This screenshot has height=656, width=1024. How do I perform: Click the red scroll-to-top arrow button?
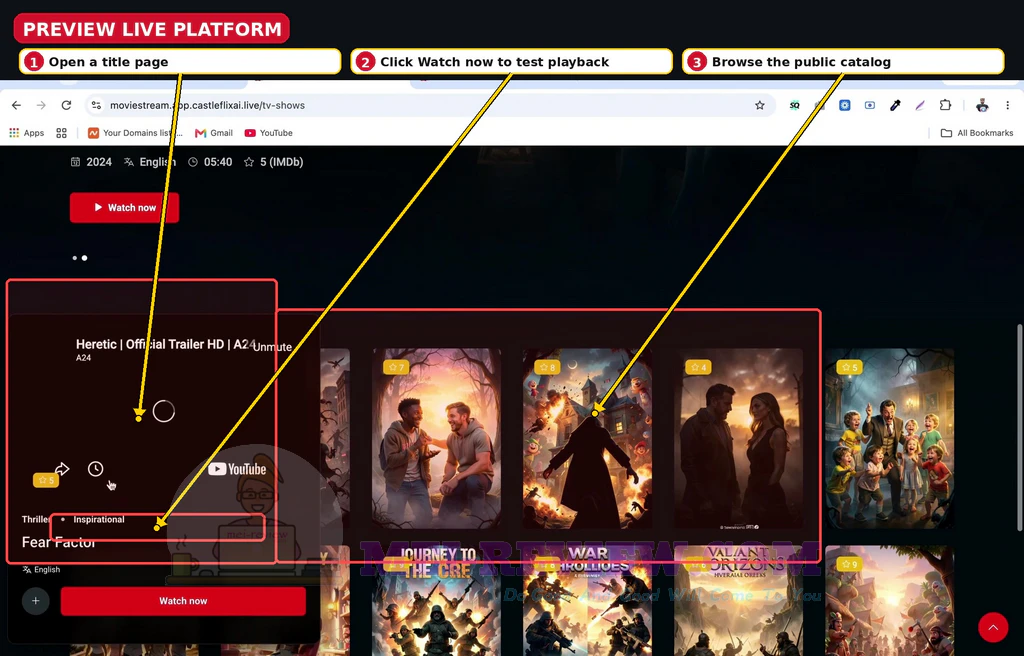point(993,627)
